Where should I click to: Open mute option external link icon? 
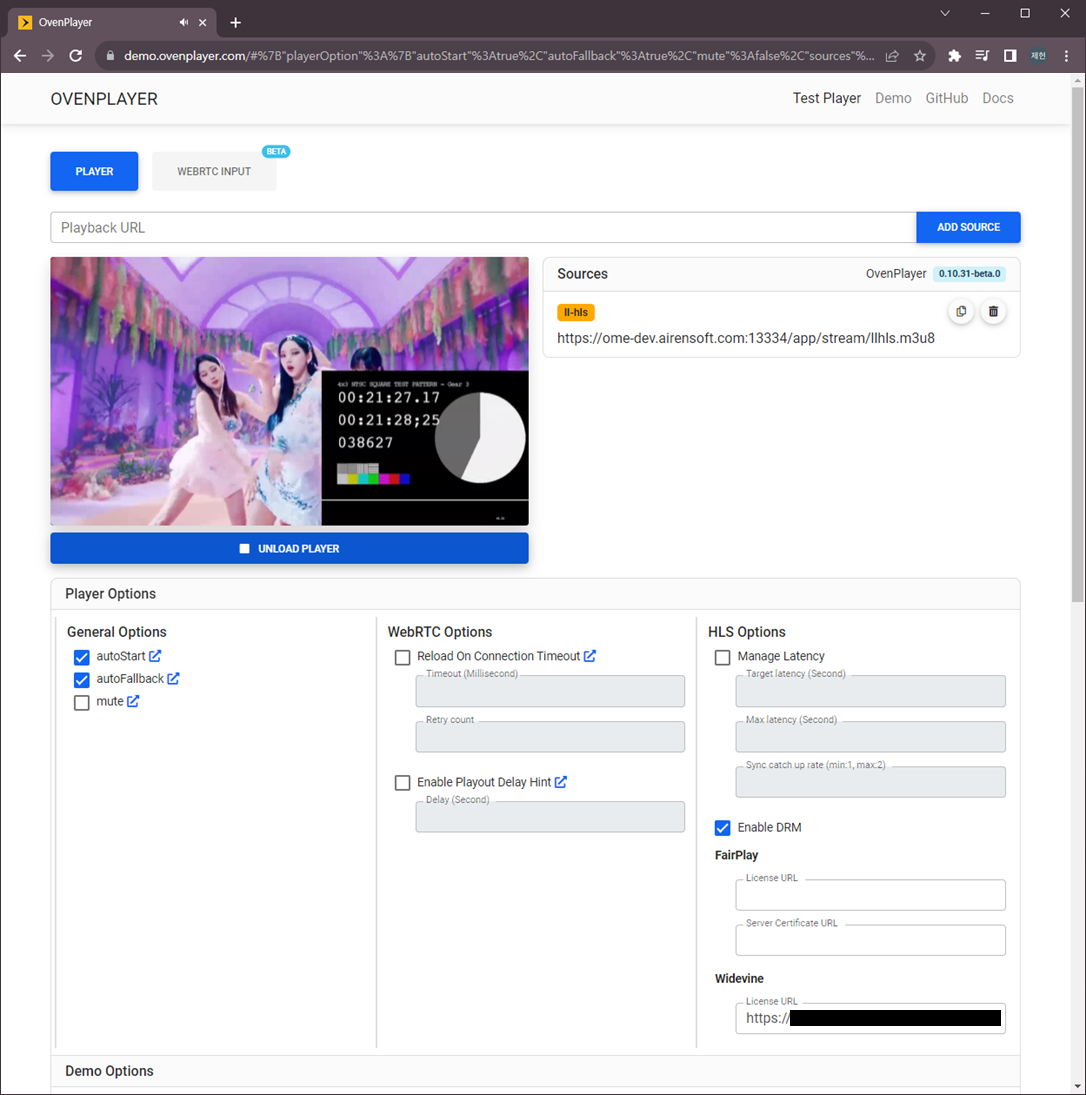(133, 700)
